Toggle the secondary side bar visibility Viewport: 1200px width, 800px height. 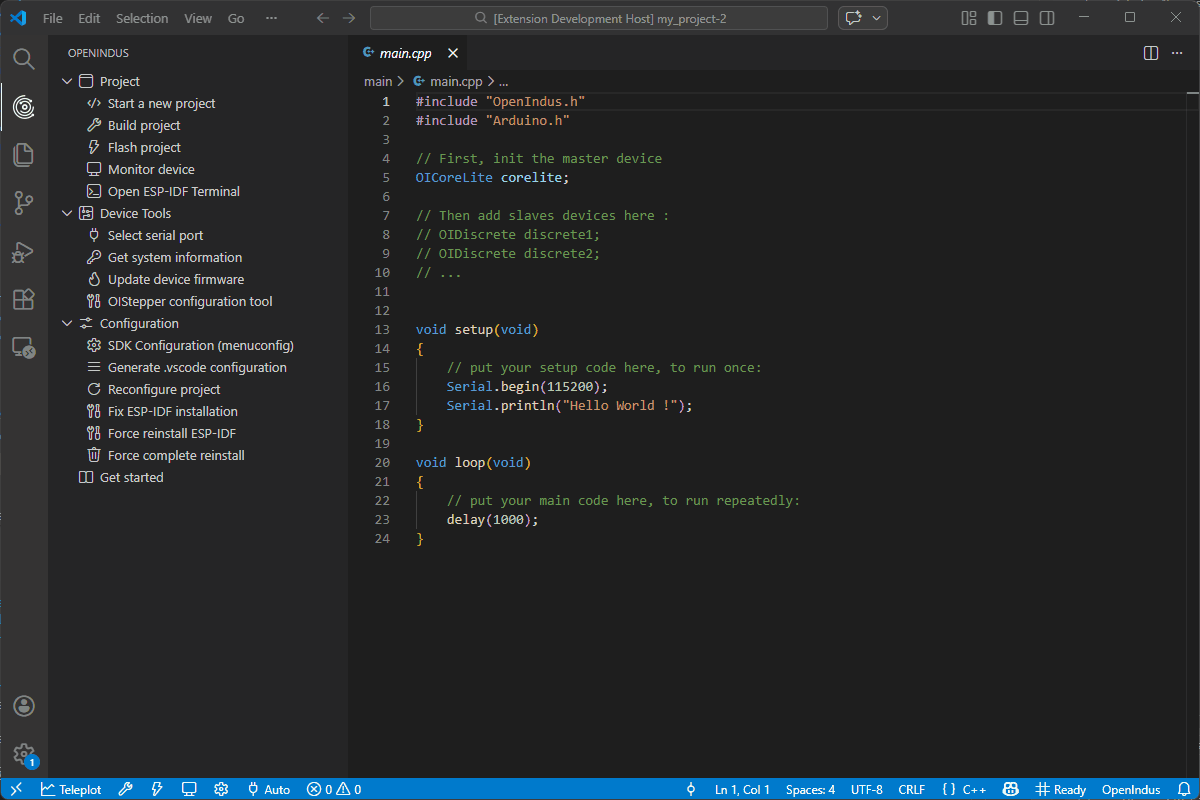point(1047,18)
